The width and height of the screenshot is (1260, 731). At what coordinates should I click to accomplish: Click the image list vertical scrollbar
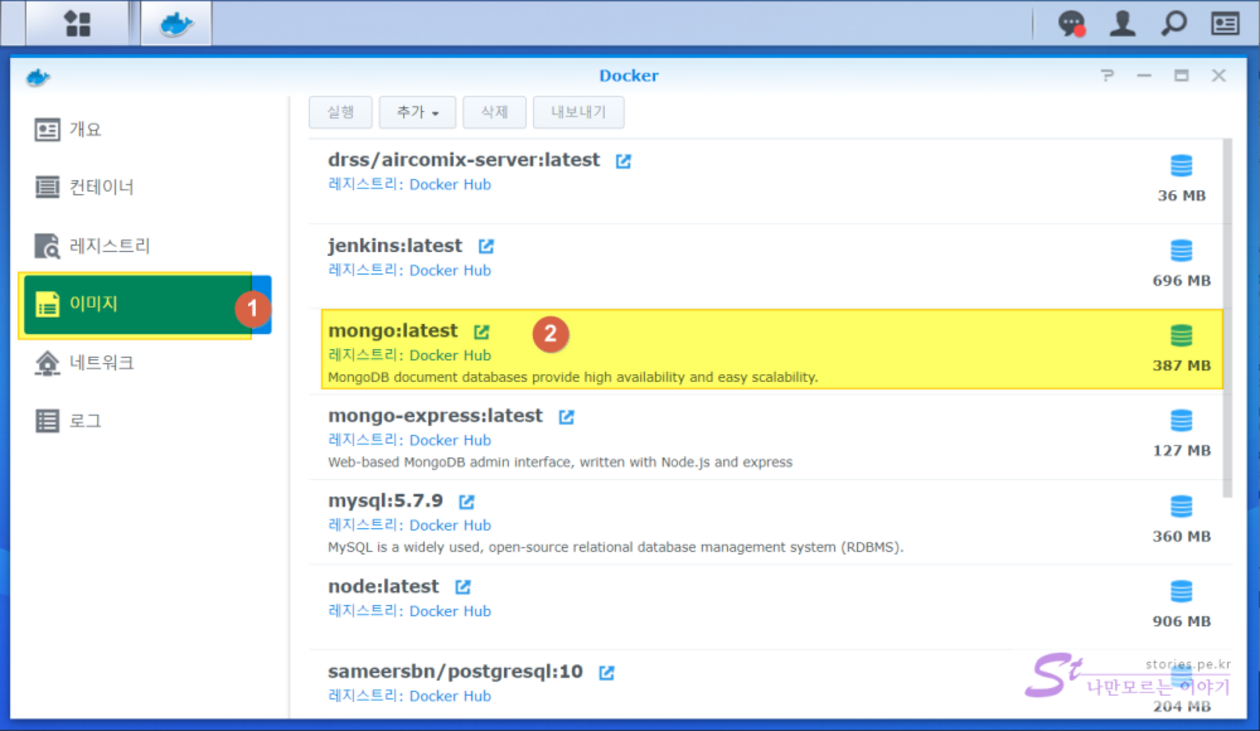[x=1228, y=320]
